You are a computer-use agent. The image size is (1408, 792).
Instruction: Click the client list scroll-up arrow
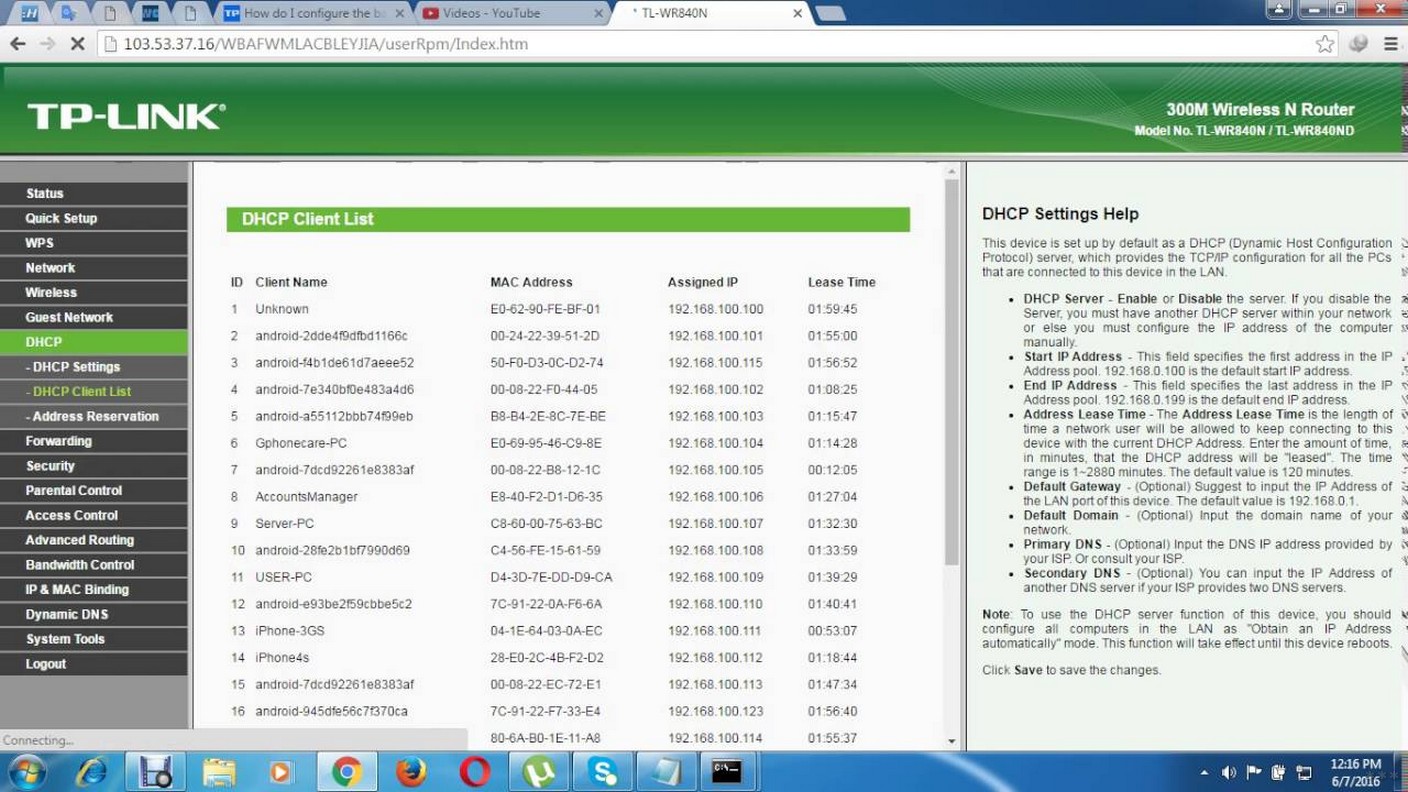tap(951, 172)
